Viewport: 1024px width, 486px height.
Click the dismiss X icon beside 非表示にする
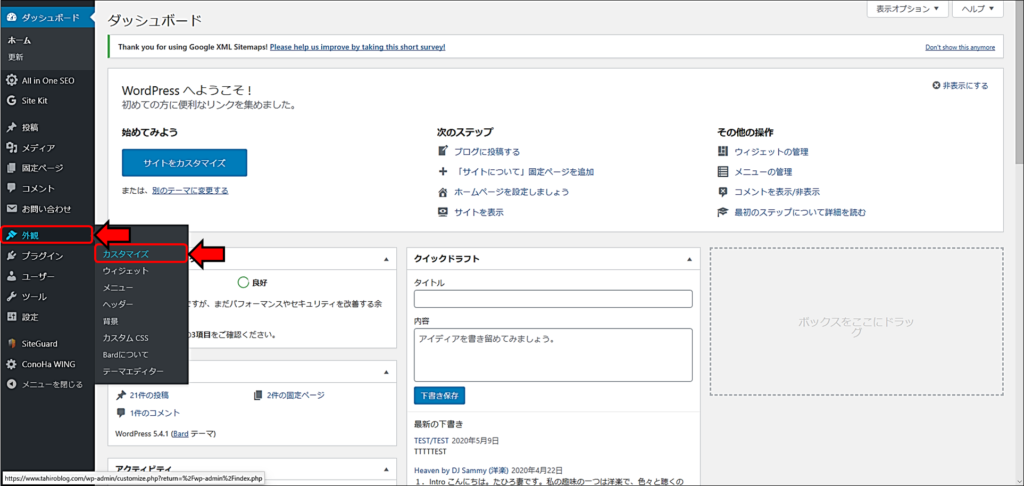[x=936, y=86]
